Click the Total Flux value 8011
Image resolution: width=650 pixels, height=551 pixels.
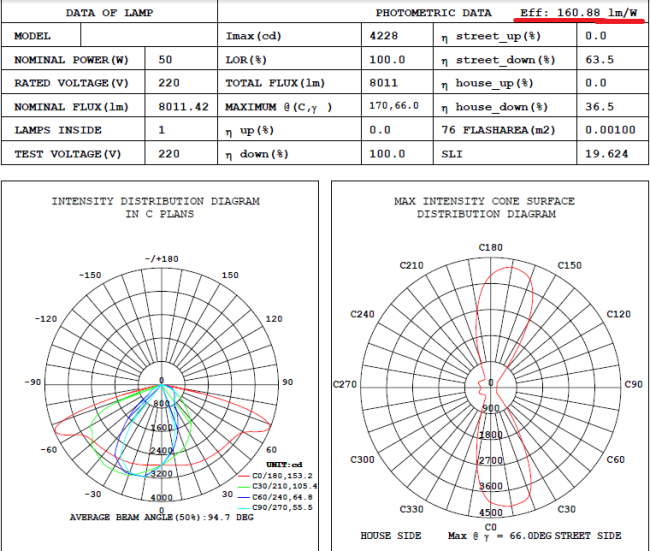pos(385,83)
